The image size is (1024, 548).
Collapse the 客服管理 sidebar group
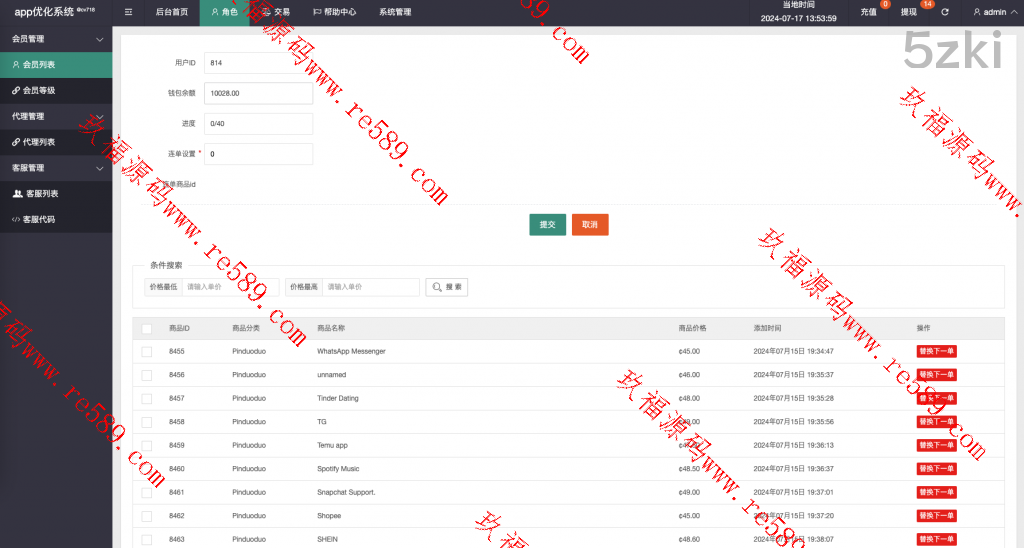pyautogui.click(x=99, y=168)
